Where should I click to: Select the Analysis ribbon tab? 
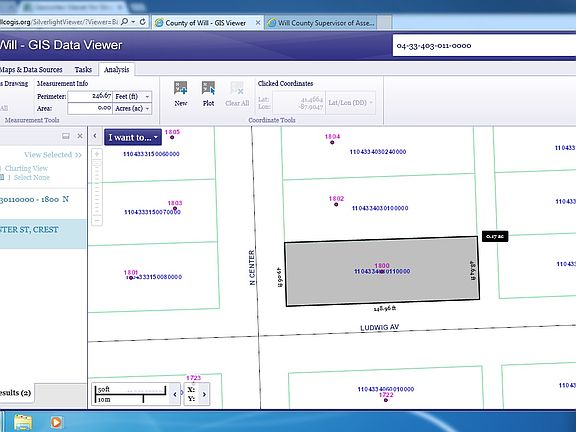pos(116,69)
